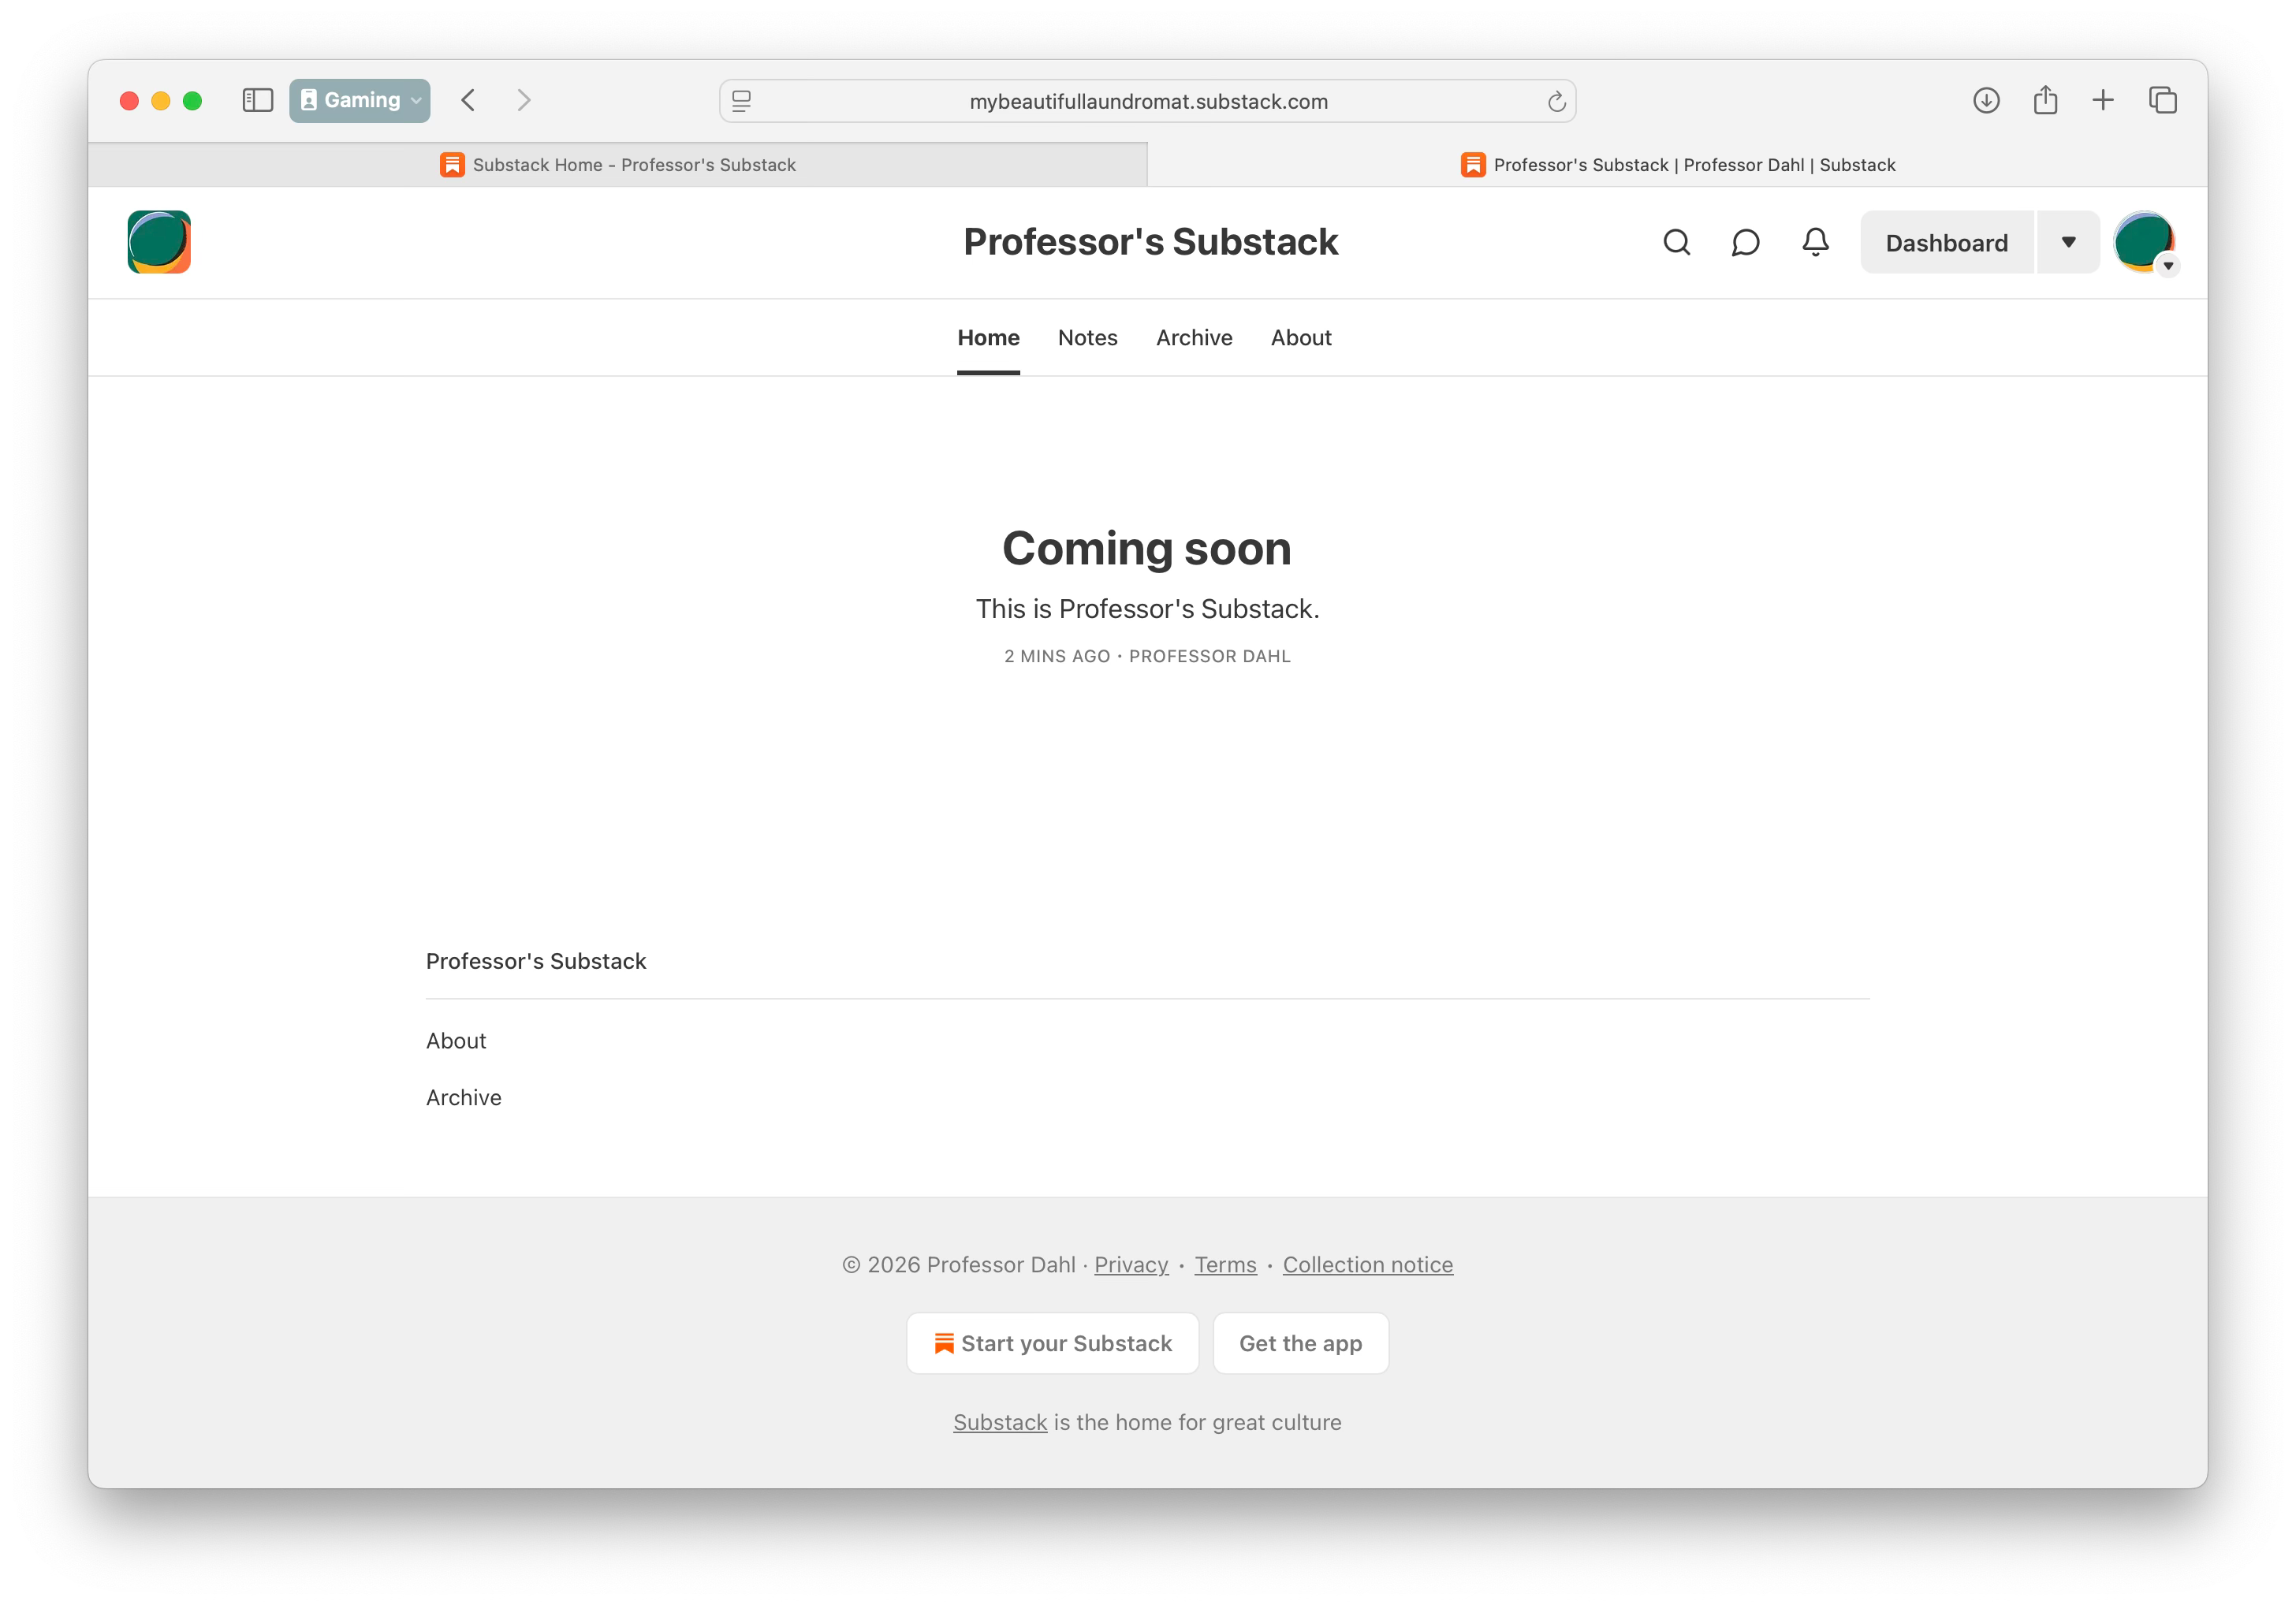The width and height of the screenshot is (2296, 1605).
Task: Open the Collection notice link
Action: point(1367,1265)
